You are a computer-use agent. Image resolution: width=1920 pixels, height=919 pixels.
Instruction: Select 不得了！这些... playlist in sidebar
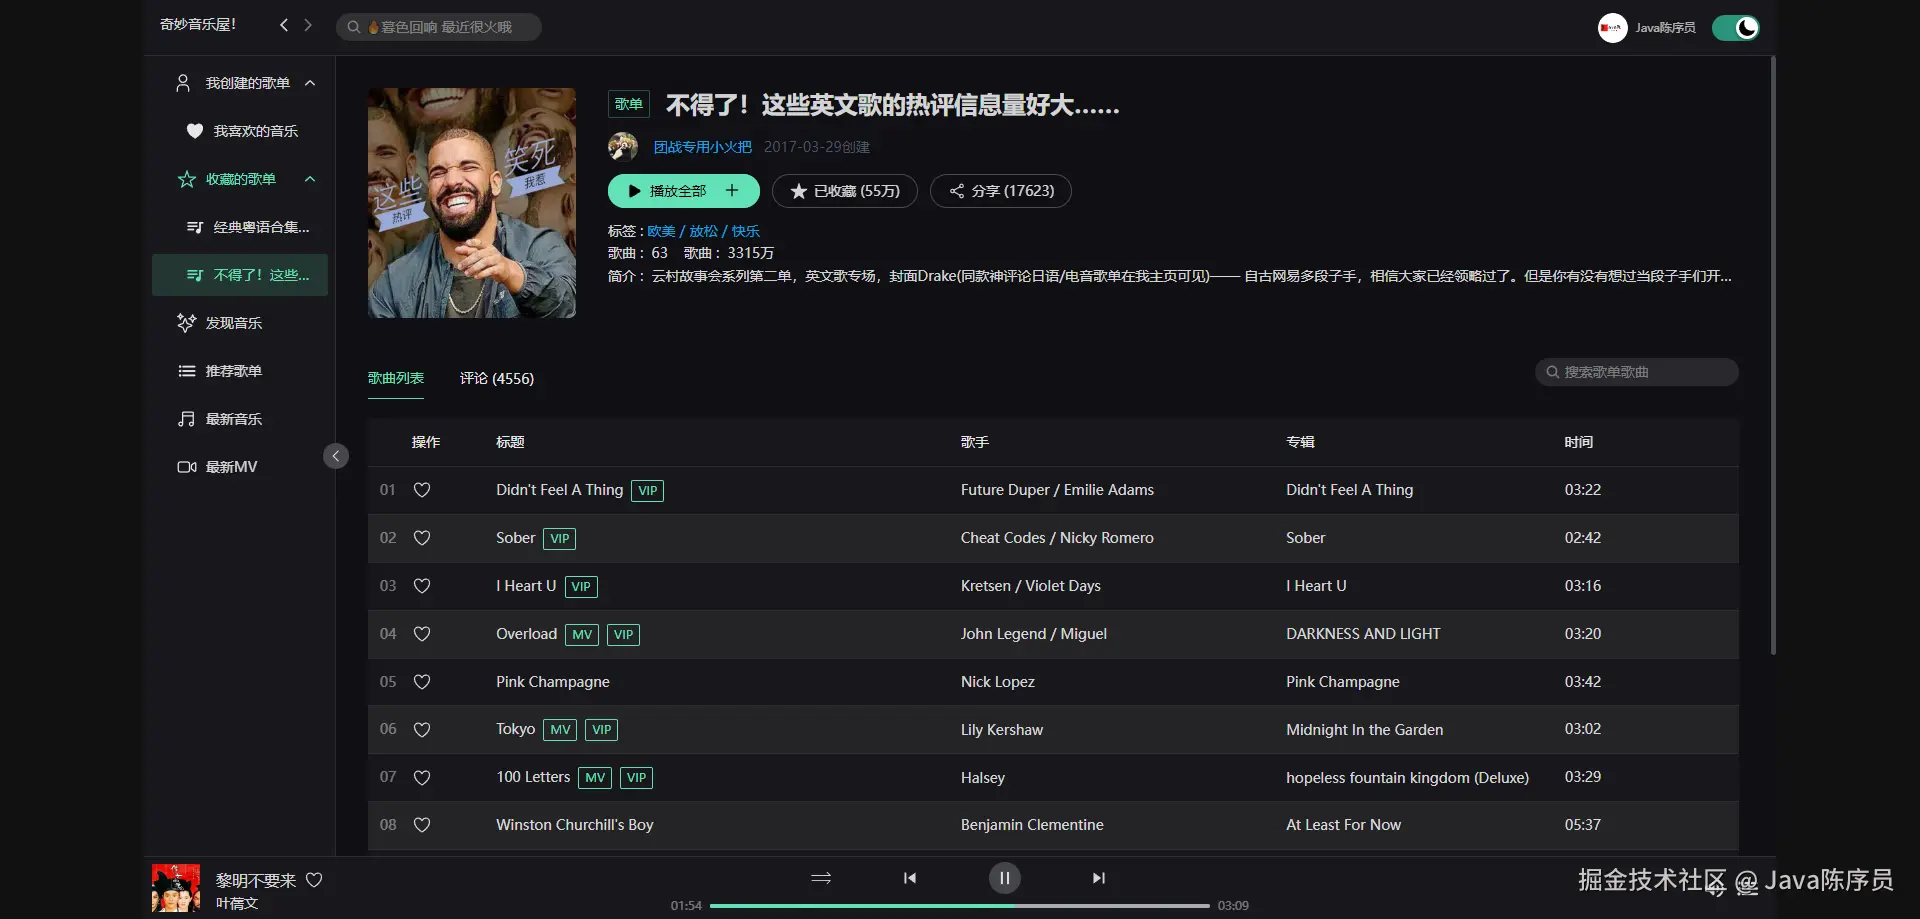point(240,275)
